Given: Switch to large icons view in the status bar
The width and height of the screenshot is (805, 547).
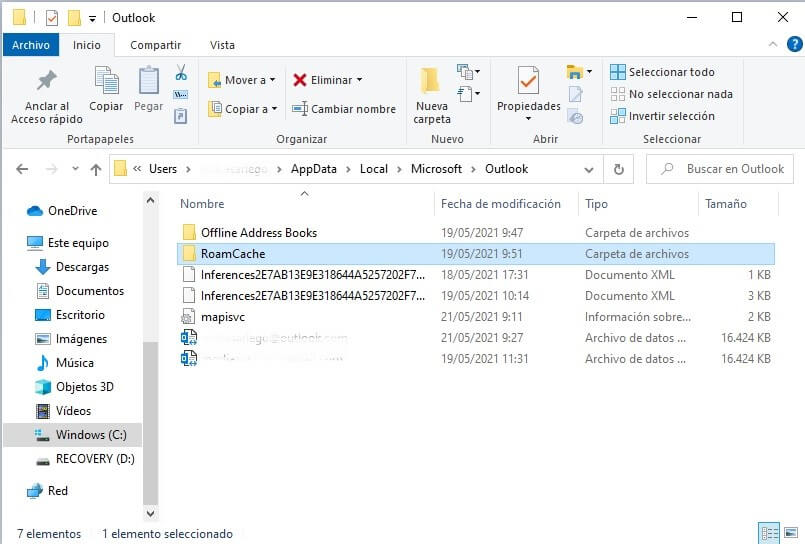Looking at the screenshot, I should click(791, 533).
